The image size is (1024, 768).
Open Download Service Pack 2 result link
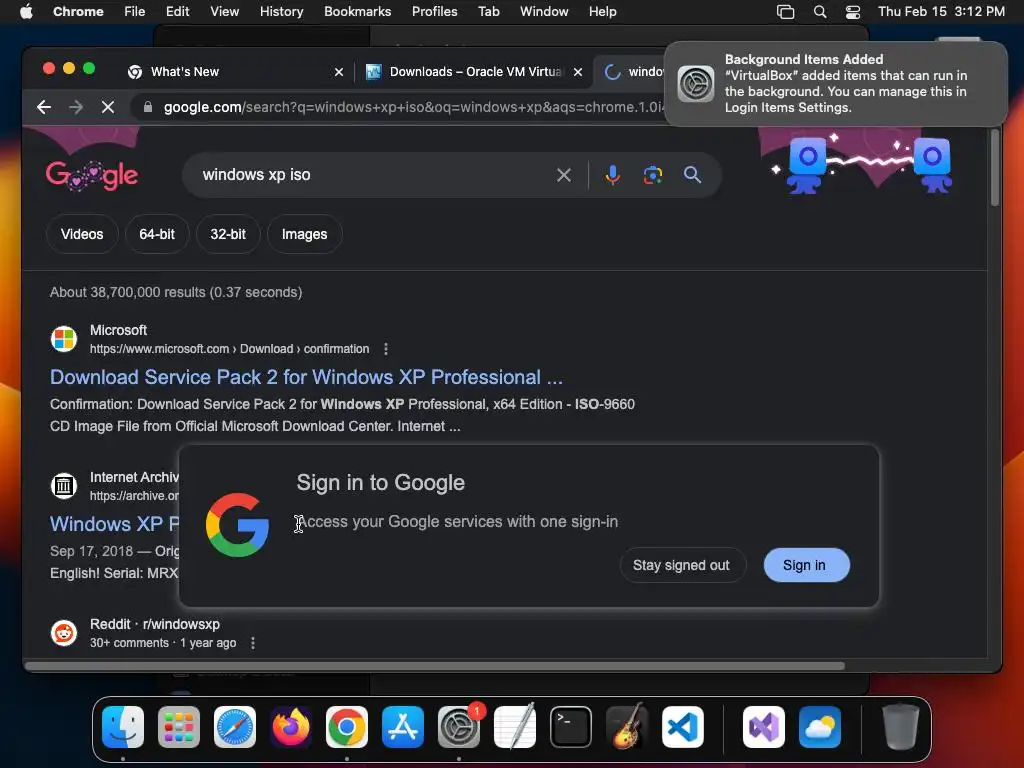[x=306, y=377]
